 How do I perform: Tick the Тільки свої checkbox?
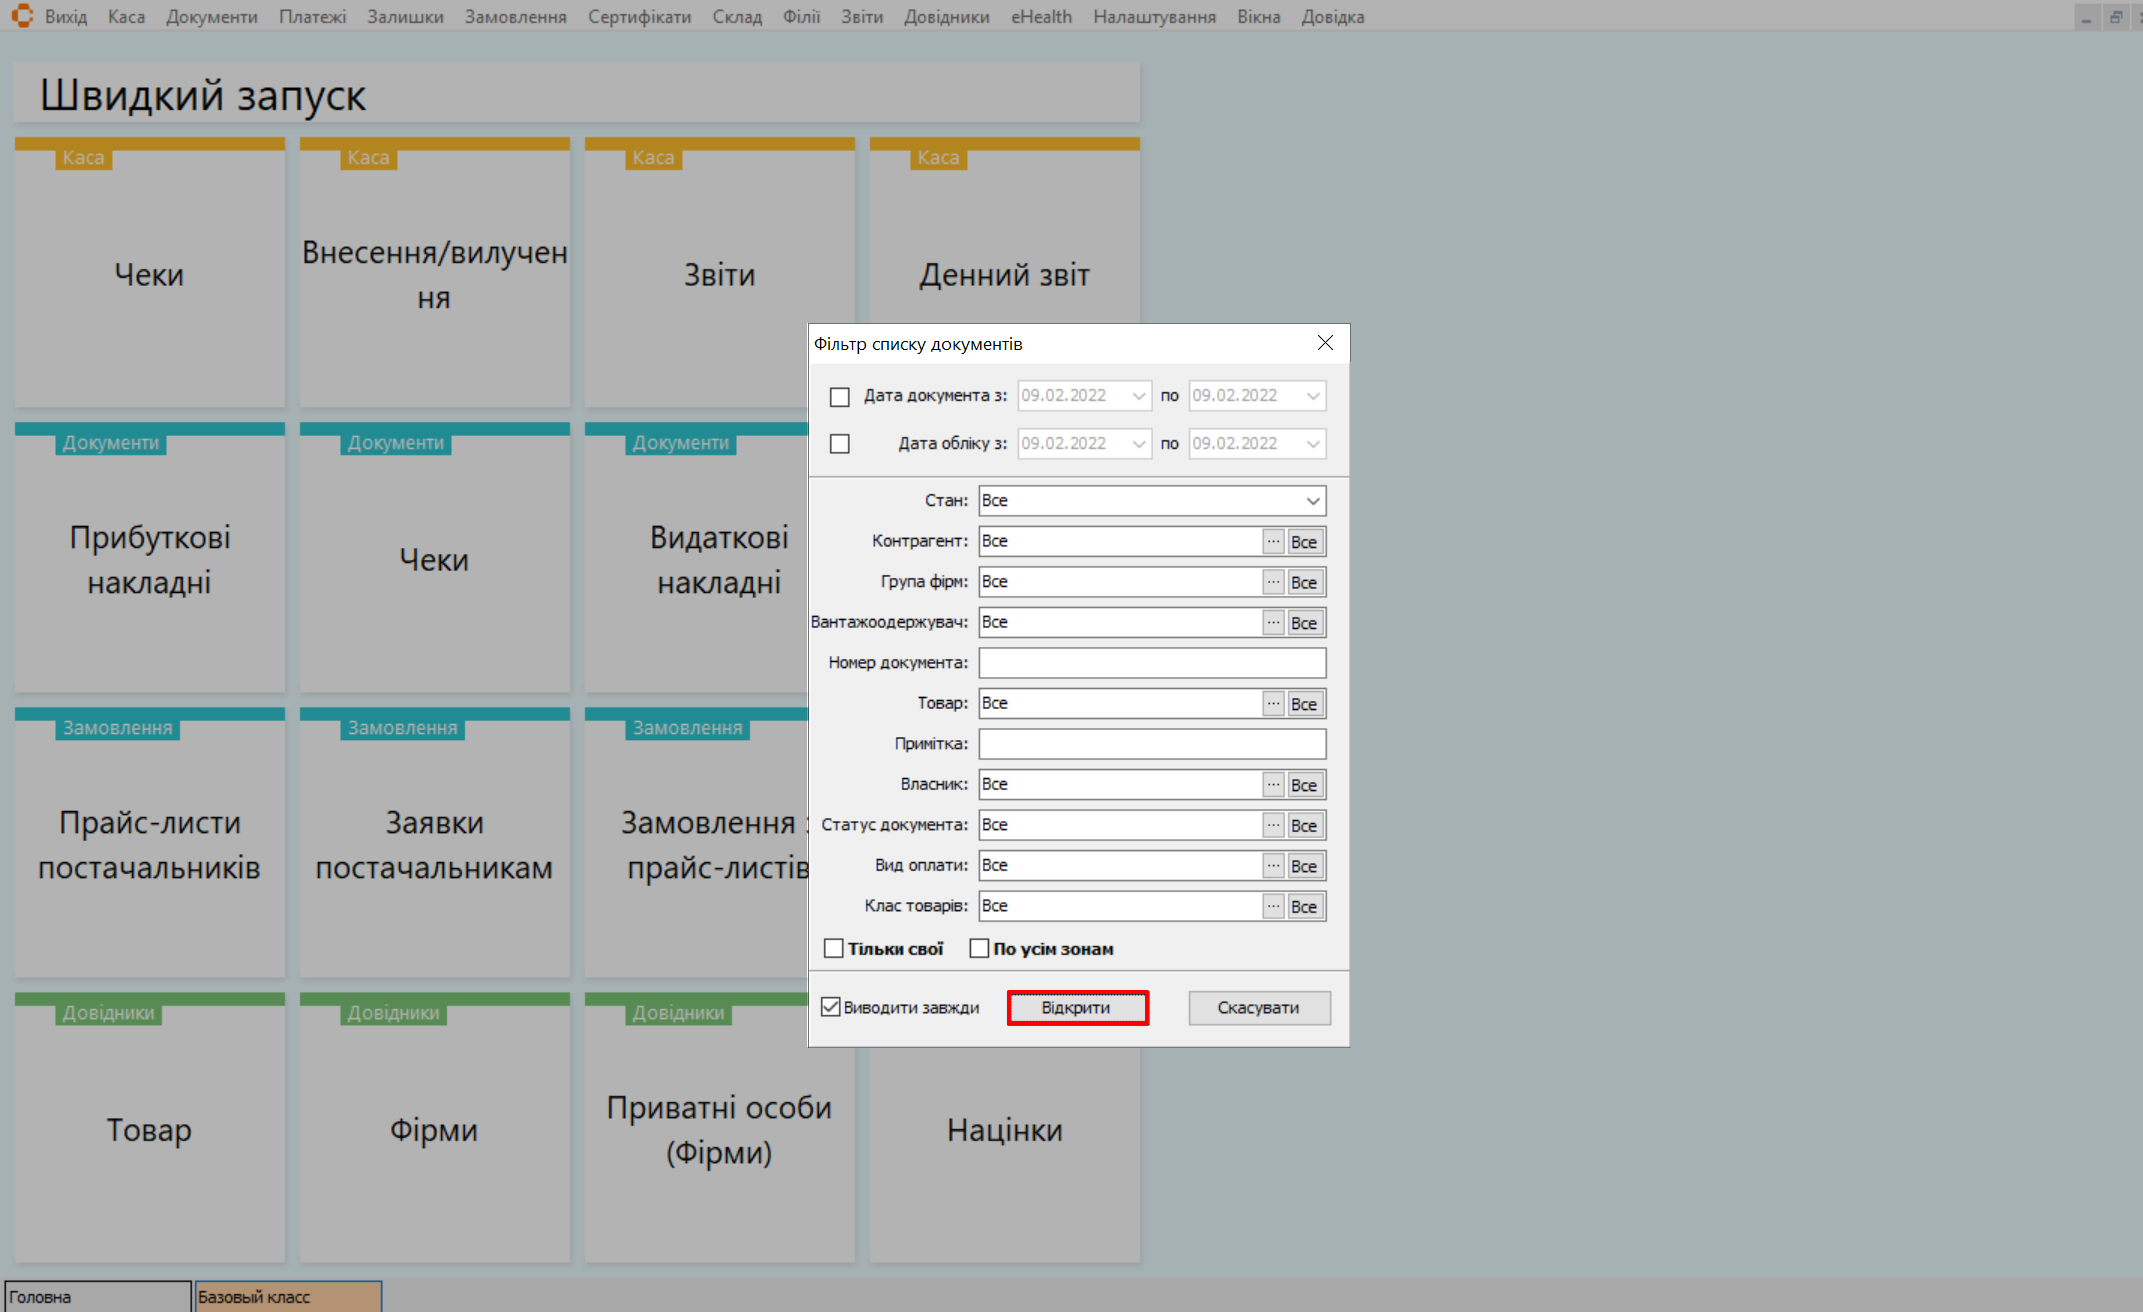pyautogui.click(x=833, y=948)
